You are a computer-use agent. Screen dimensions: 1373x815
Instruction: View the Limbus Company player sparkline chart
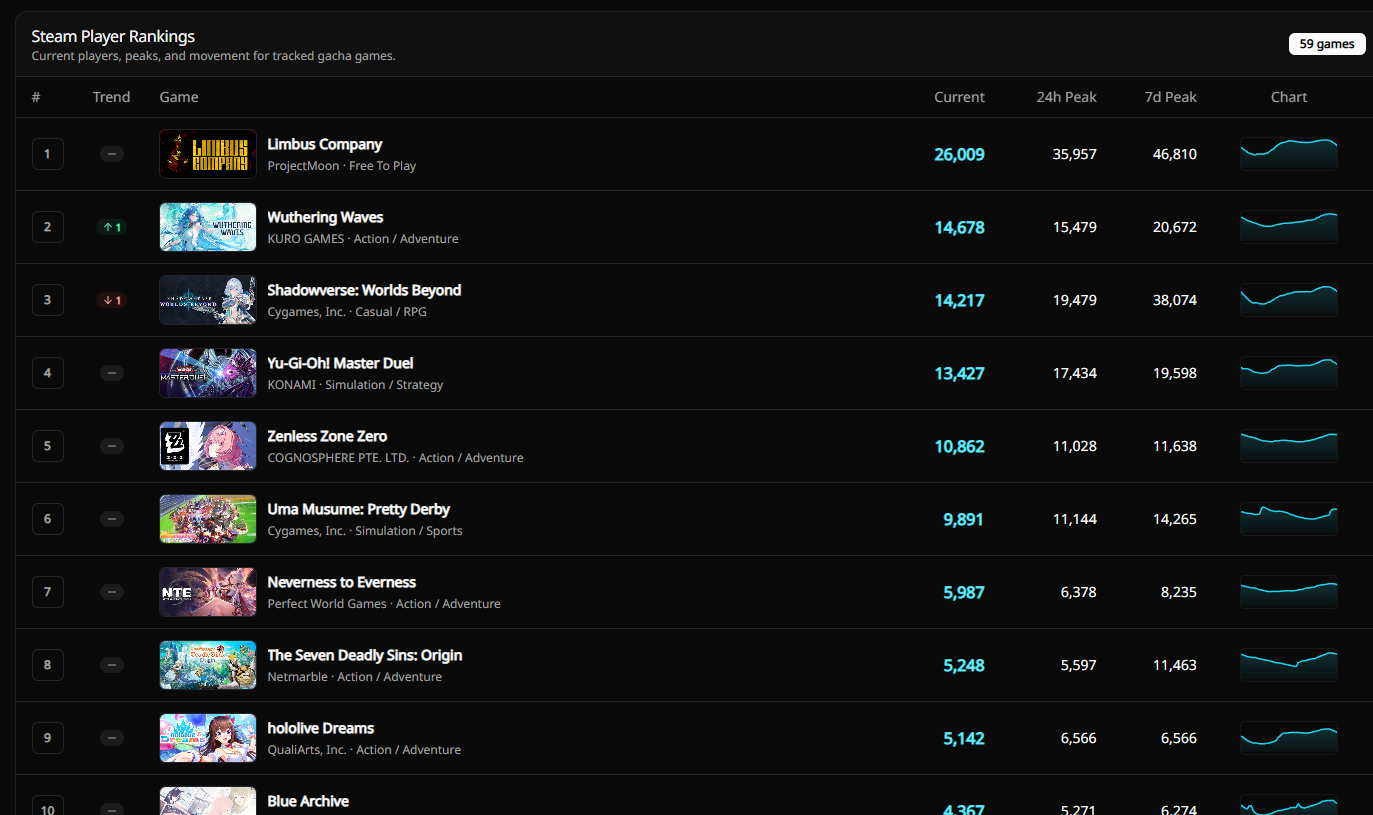click(1289, 154)
